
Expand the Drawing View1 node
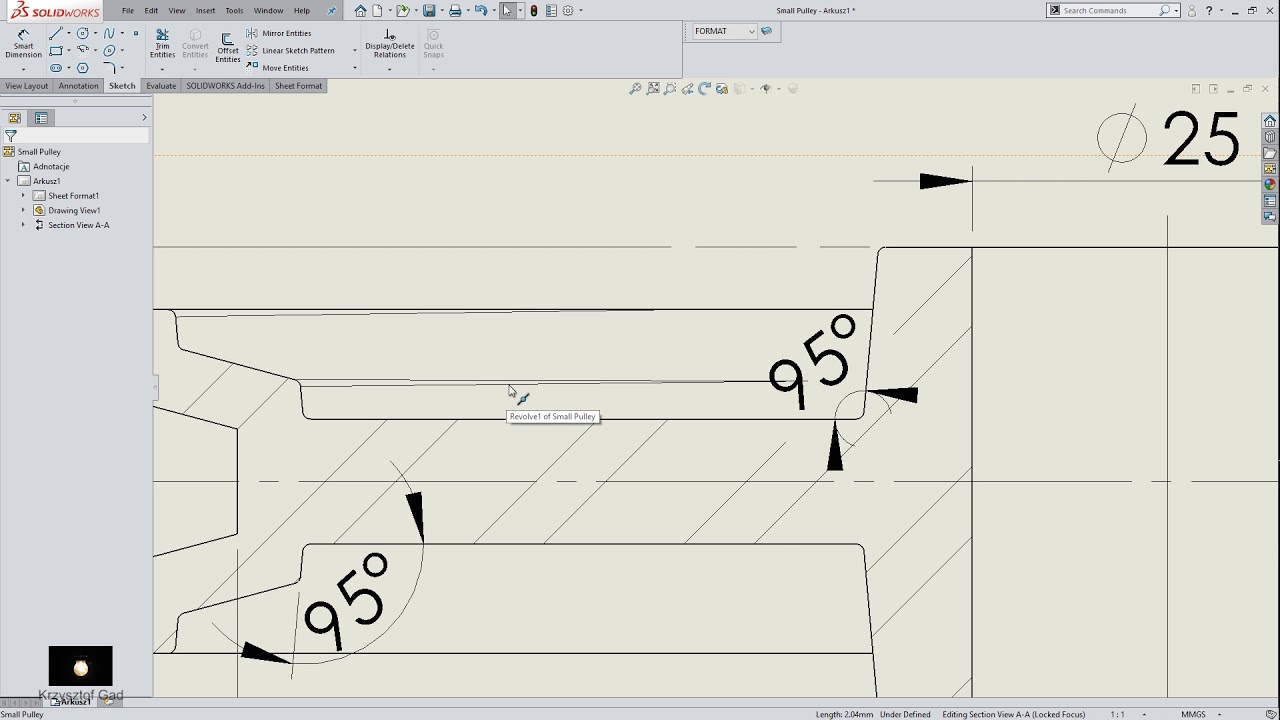click(23, 210)
